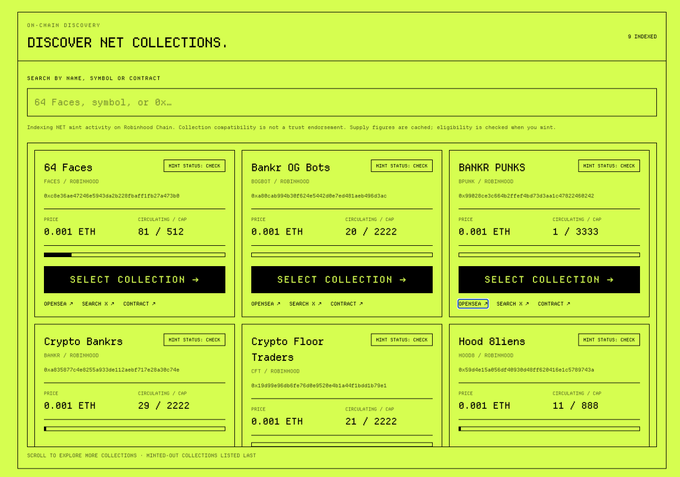
Task: Click the 9 INDEXED counter
Action: (x=642, y=36)
